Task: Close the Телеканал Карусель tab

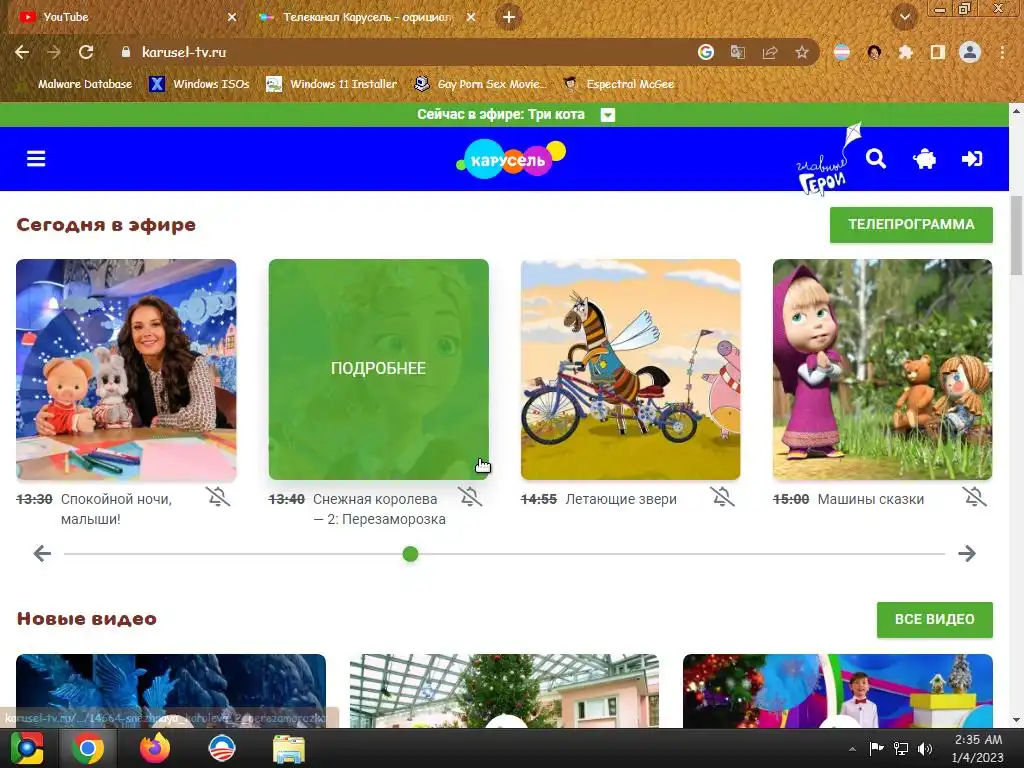Action: pyautogui.click(x=471, y=17)
